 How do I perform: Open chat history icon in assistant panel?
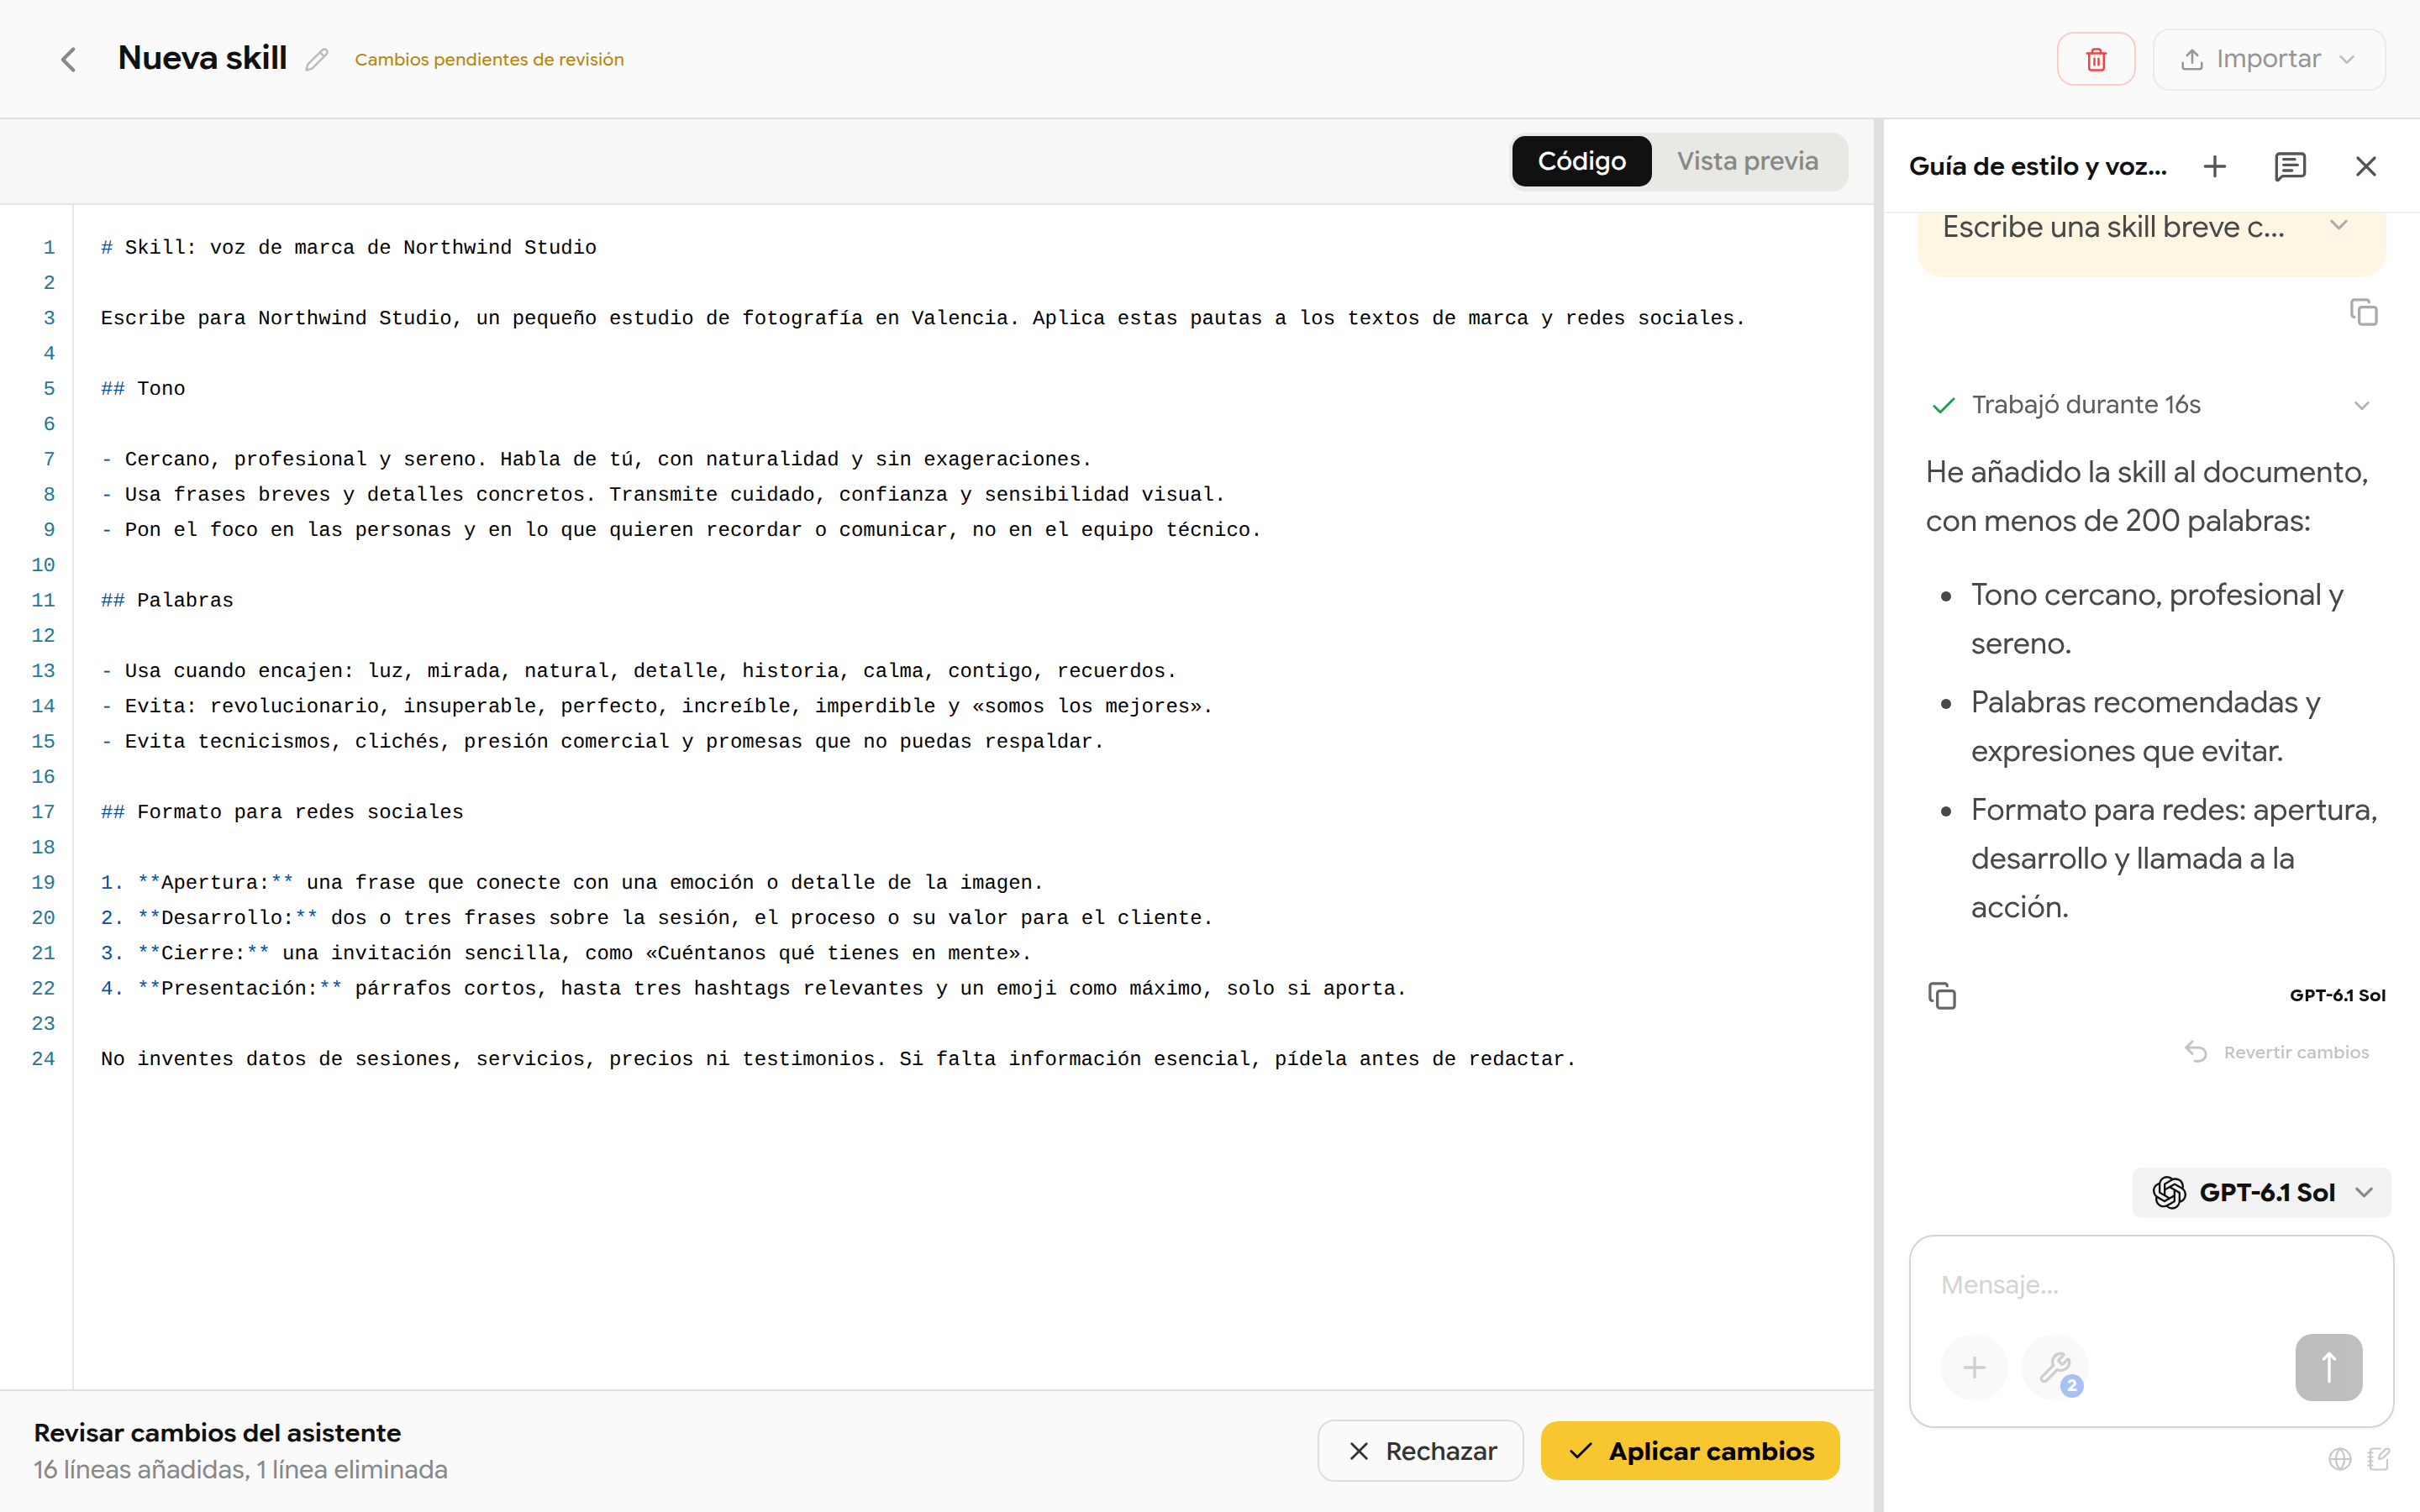[2290, 166]
